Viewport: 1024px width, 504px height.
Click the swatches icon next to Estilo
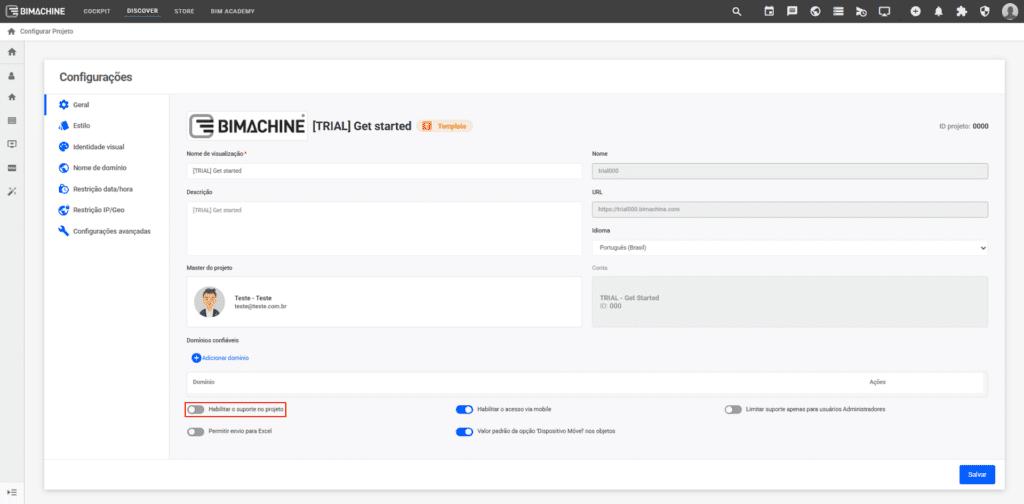(x=63, y=125)
